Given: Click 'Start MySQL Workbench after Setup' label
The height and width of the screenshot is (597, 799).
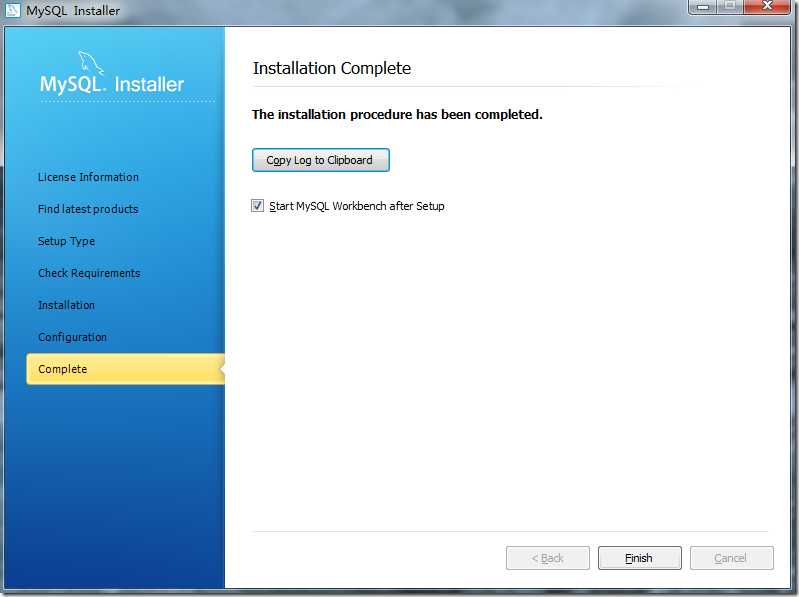Looking at the screenshot, I should pos(357,206).
